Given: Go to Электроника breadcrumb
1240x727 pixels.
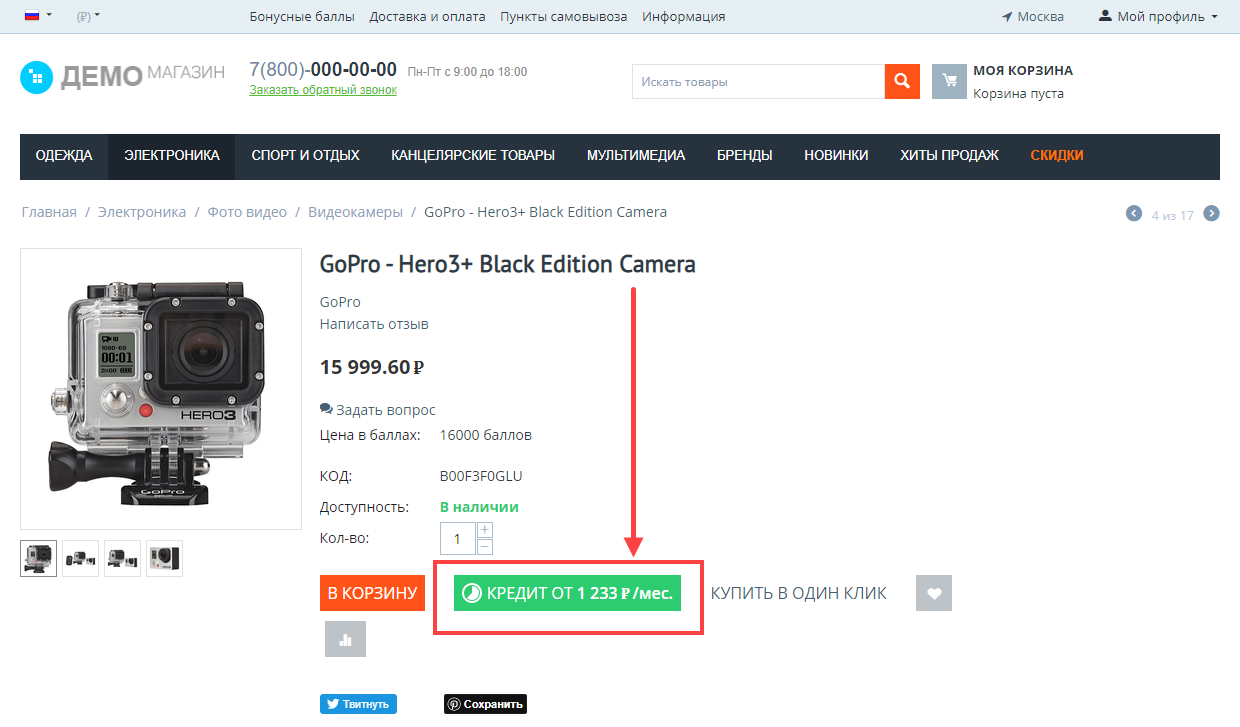Looking at the screenshot, I should [x=142, y=212].
